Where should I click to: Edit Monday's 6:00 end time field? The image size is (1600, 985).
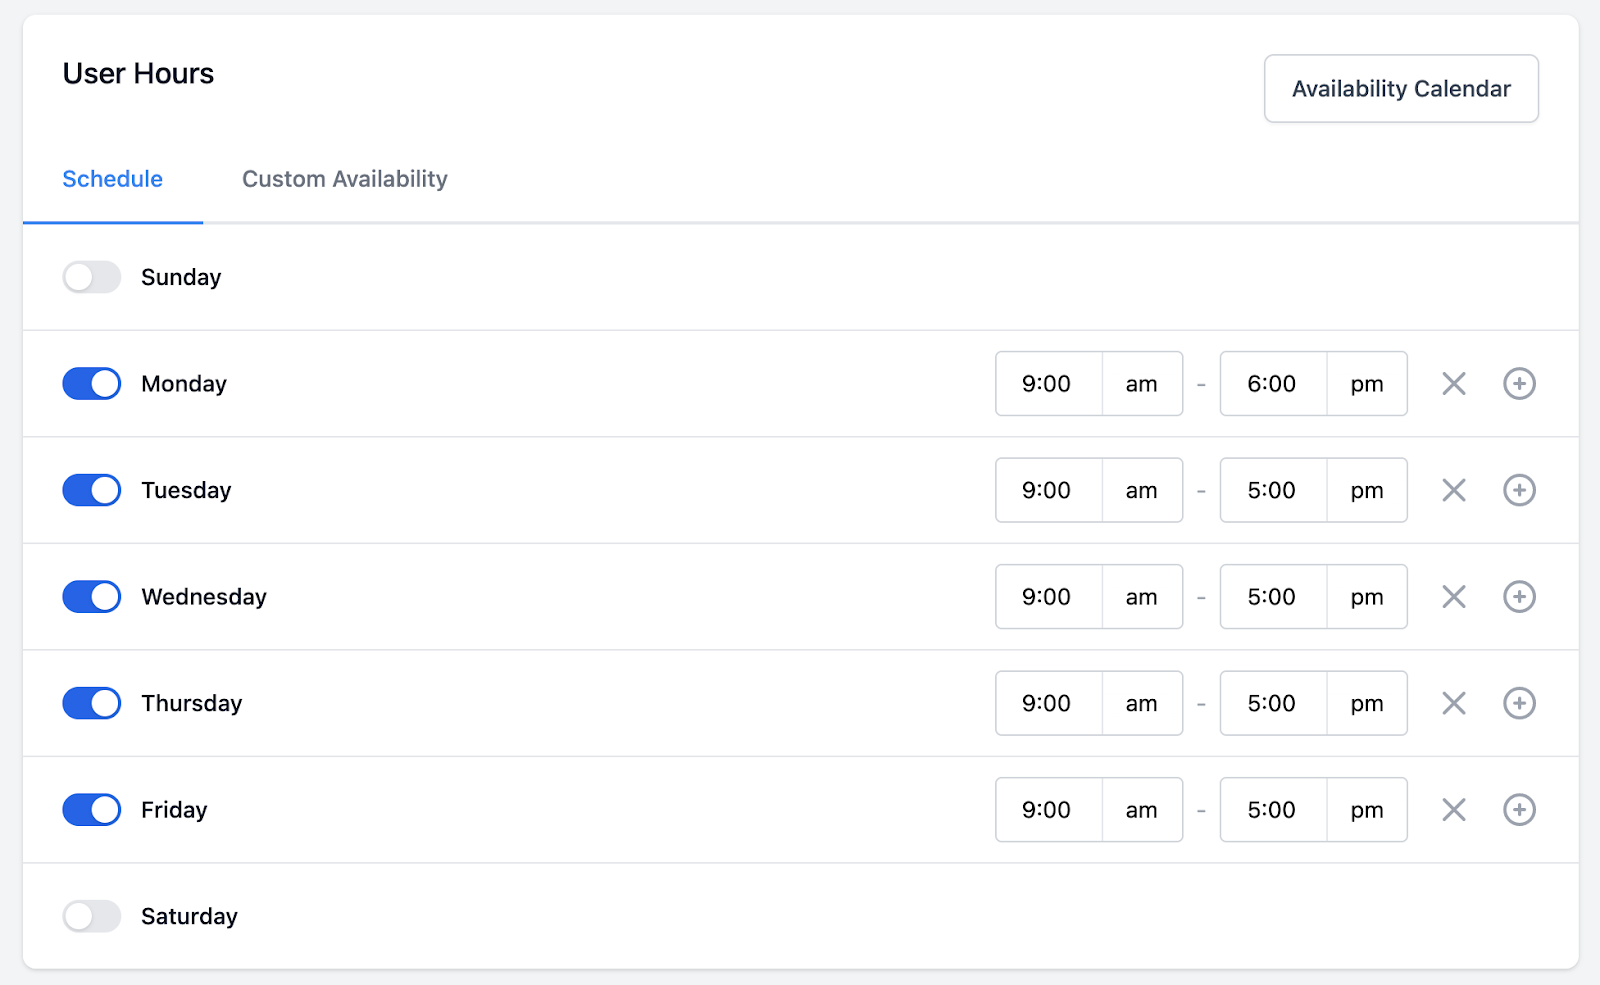coord(1272,384)
